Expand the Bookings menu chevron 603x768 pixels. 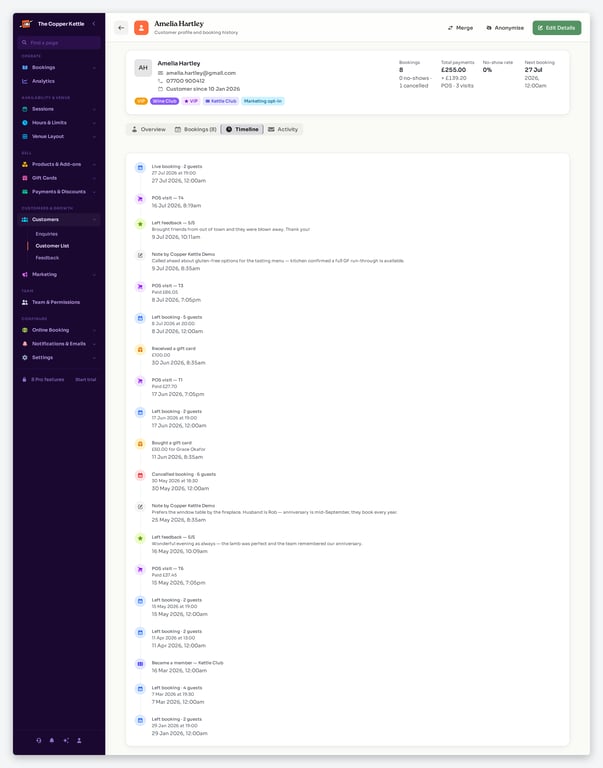[94, 68]
